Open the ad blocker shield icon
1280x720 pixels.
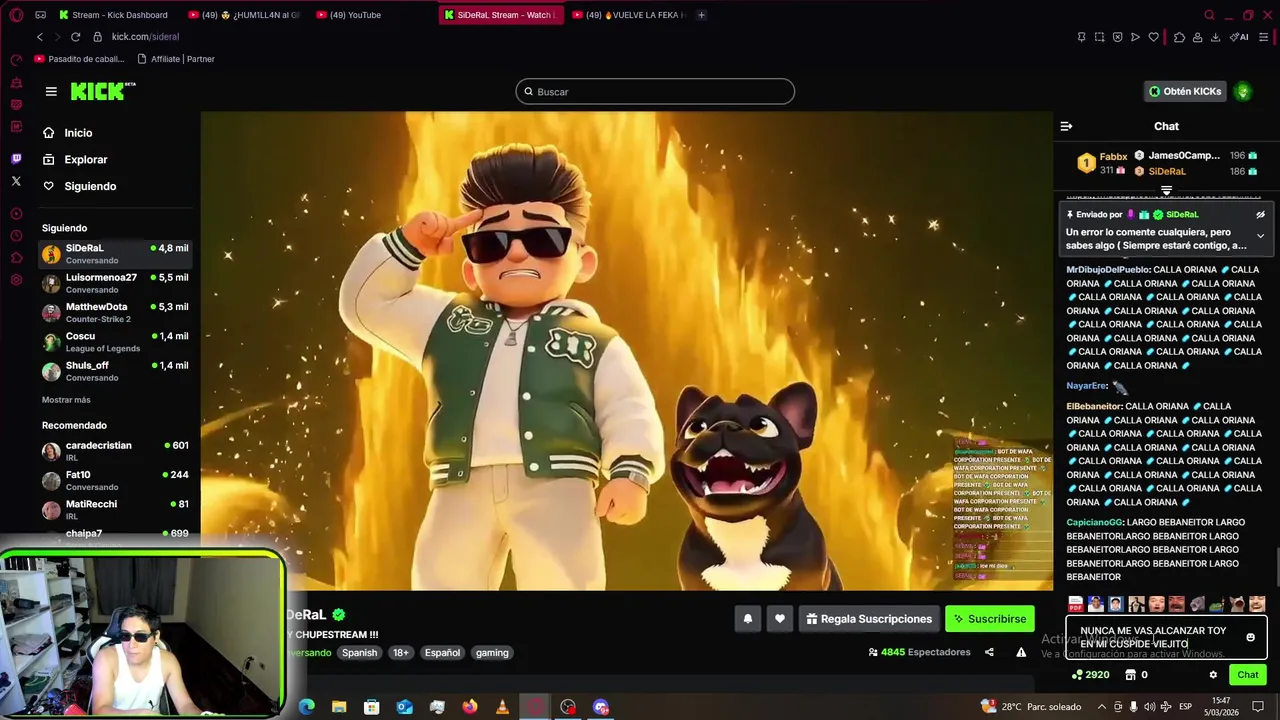point(1117,37)
